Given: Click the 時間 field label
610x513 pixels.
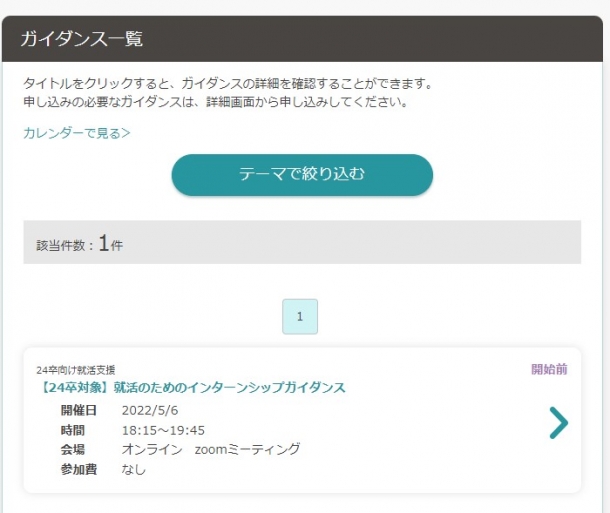Looking at the screenshot, I should point(73,431).
